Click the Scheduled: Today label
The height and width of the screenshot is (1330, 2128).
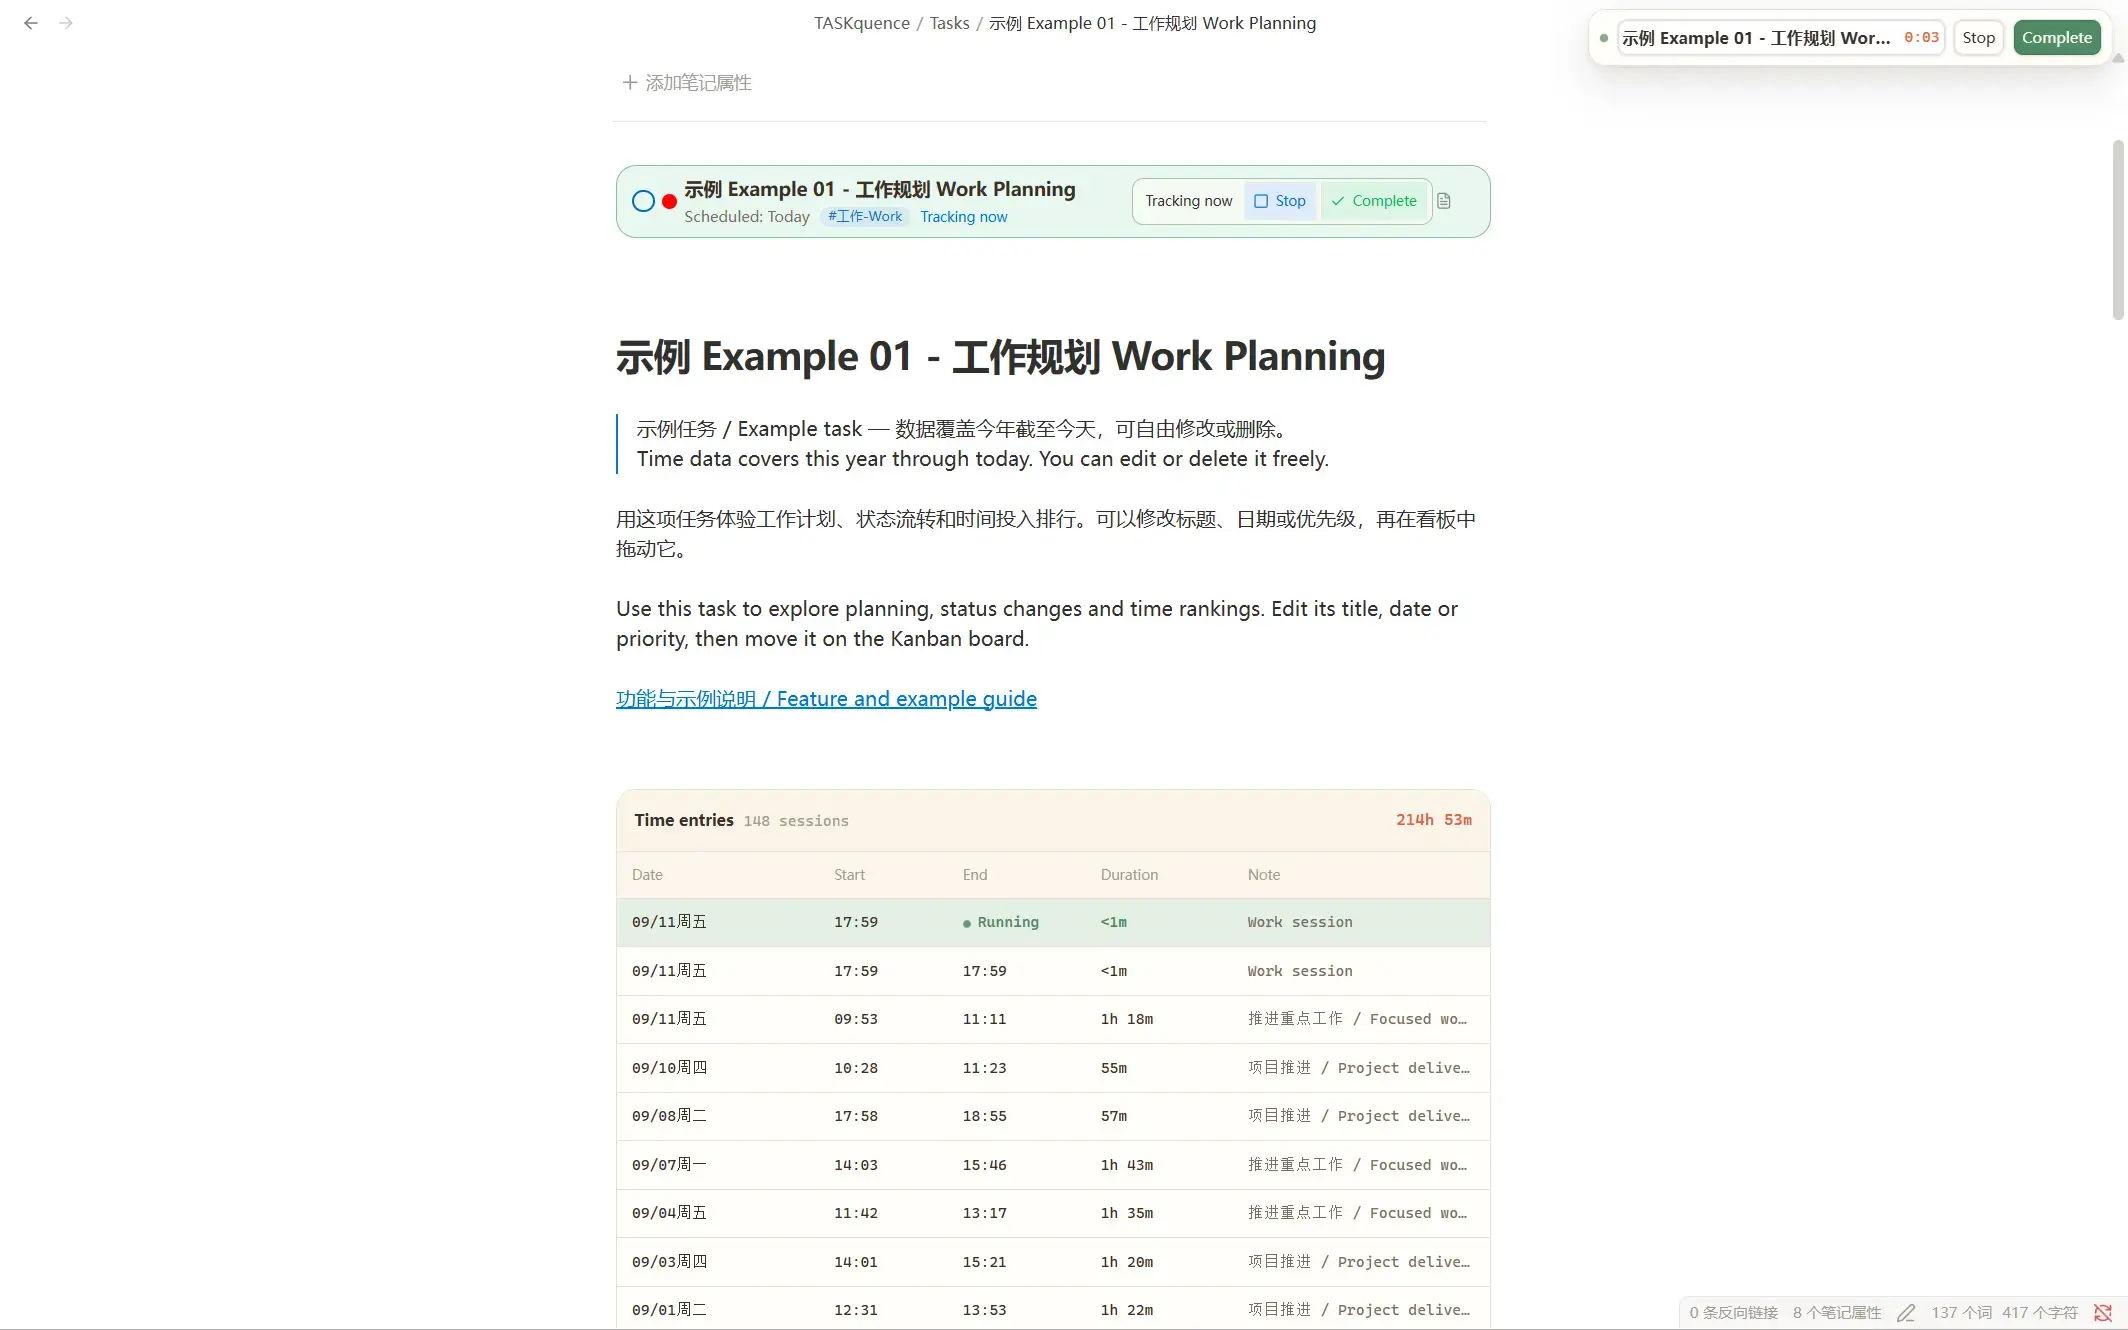click(x=747, y=217)
